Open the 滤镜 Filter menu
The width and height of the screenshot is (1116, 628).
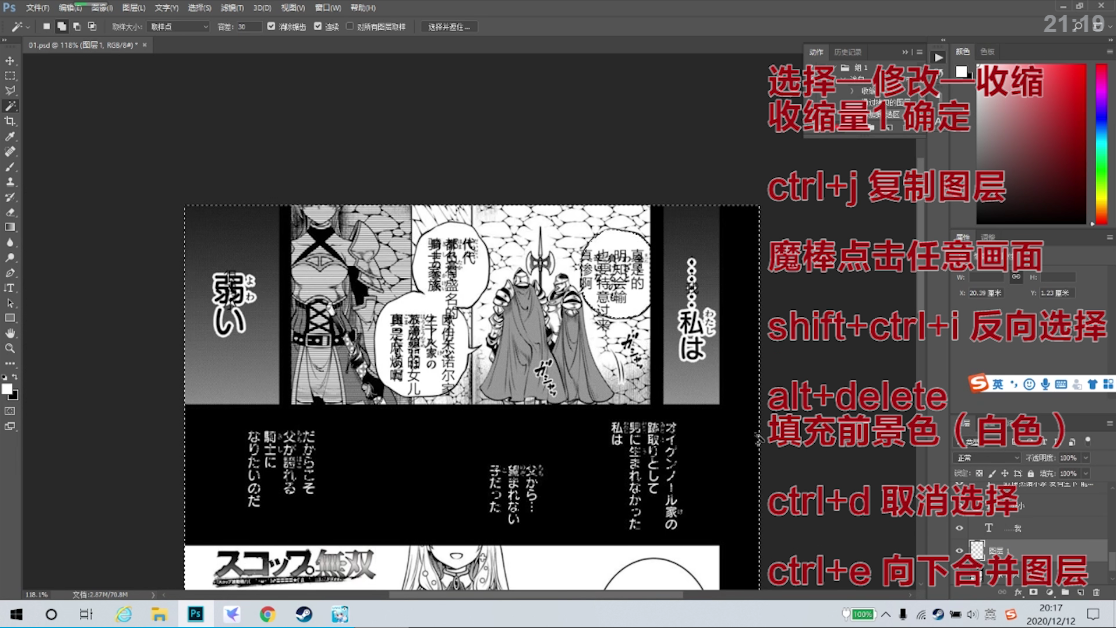pos(231,8)
